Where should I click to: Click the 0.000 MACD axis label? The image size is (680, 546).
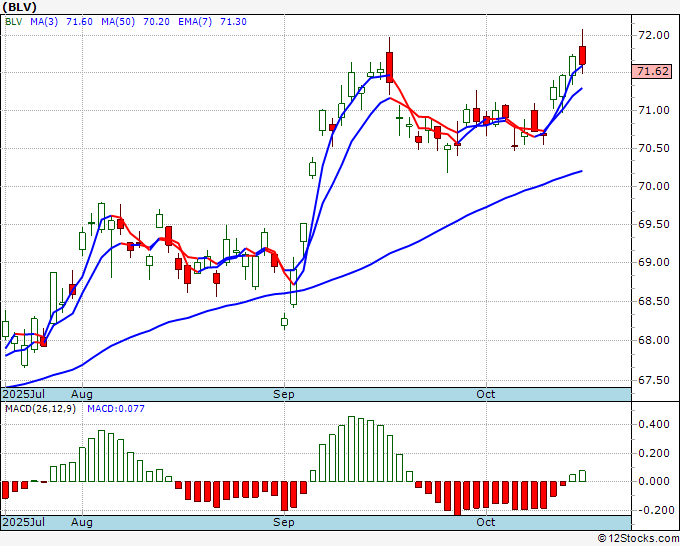point(654,481)
